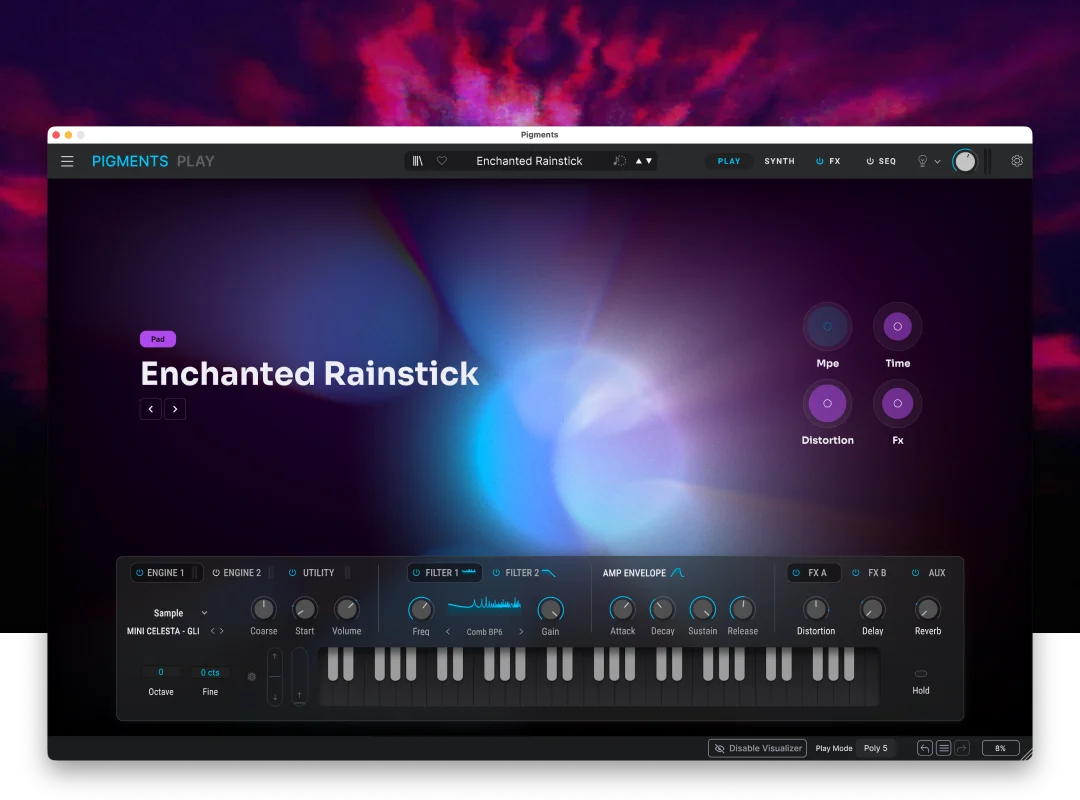This screenshot has height=800, width=1080.
Task: Click the Fx macro knob
Action: point(897,404)
